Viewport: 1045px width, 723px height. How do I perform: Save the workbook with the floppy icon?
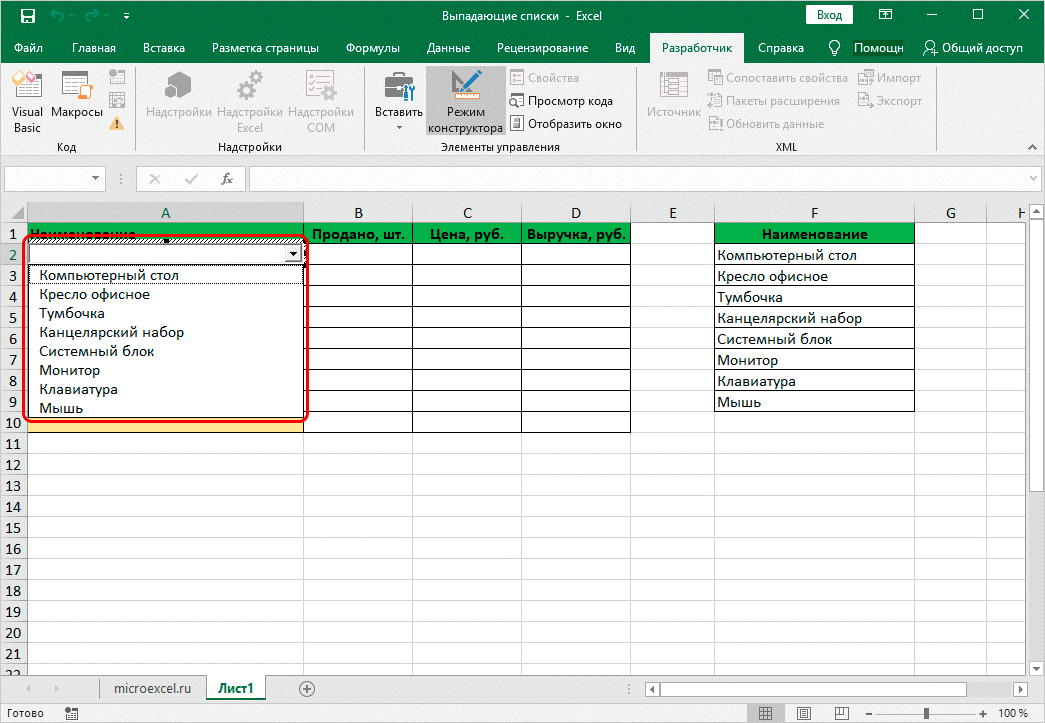28,16
